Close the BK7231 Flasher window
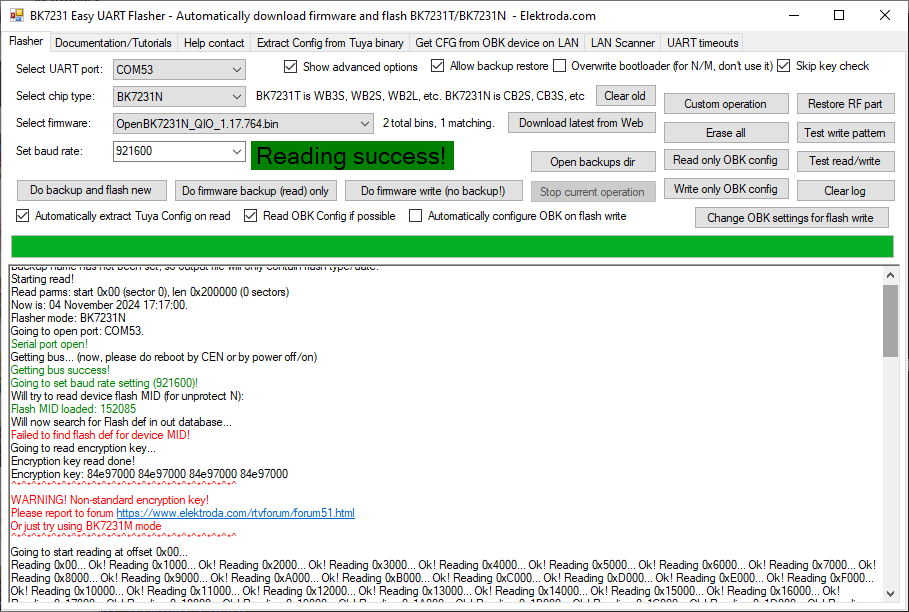The width and height of the screenshot is (909, 612). 885,16
